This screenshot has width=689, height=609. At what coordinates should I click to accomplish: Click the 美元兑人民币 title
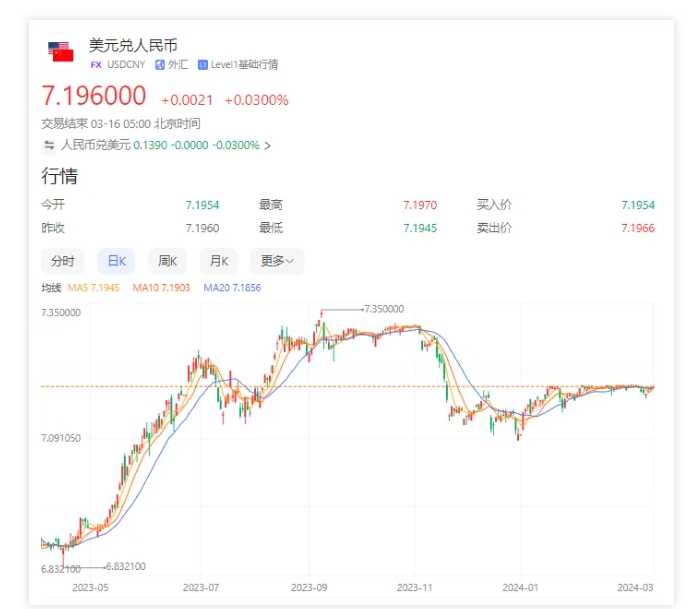(x=132, y=45)
